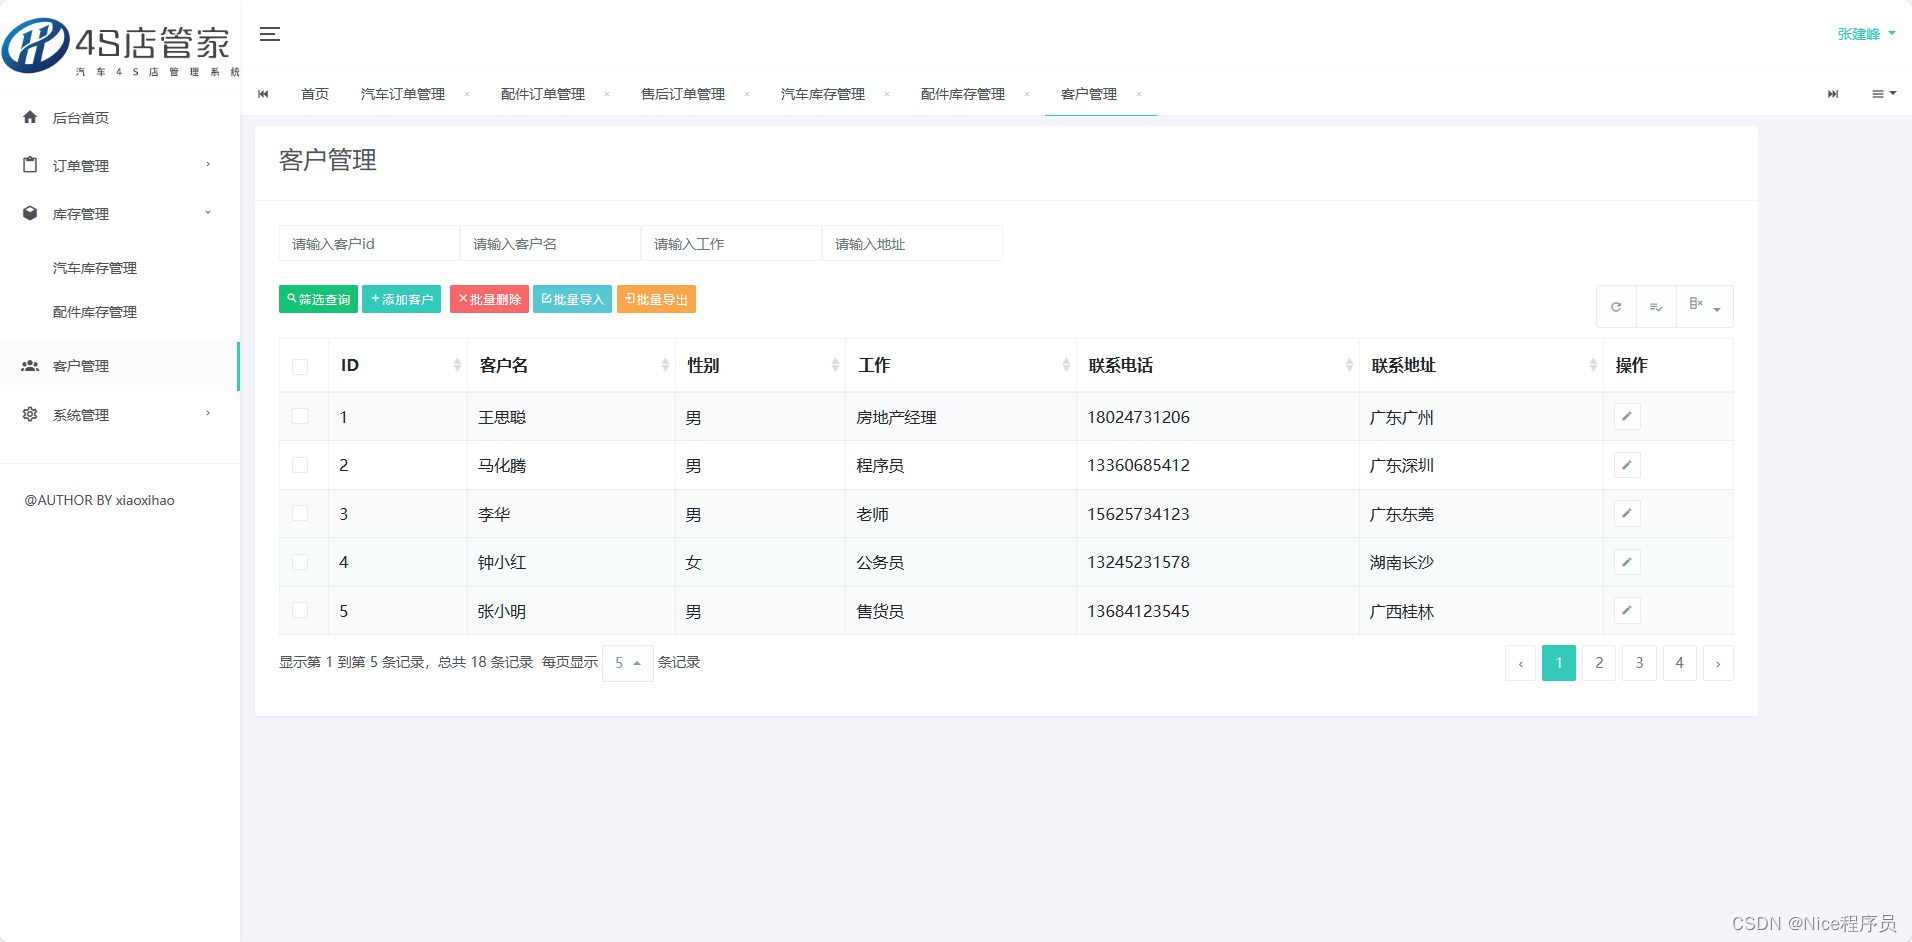Image resolution: width=1912 pixels, height=942 pixels.
Task: Collapse the 库存管理 sidebar menu
Action: (120, 213)
